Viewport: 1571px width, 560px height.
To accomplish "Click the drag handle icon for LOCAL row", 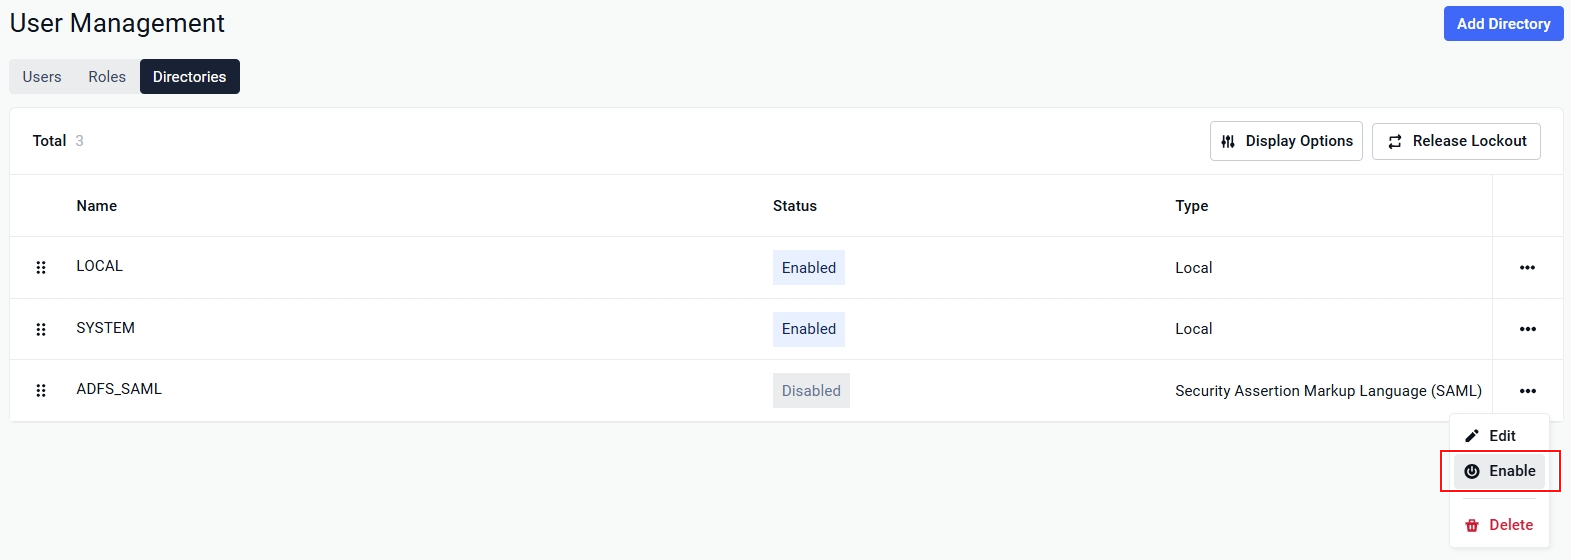I will 41,268.
